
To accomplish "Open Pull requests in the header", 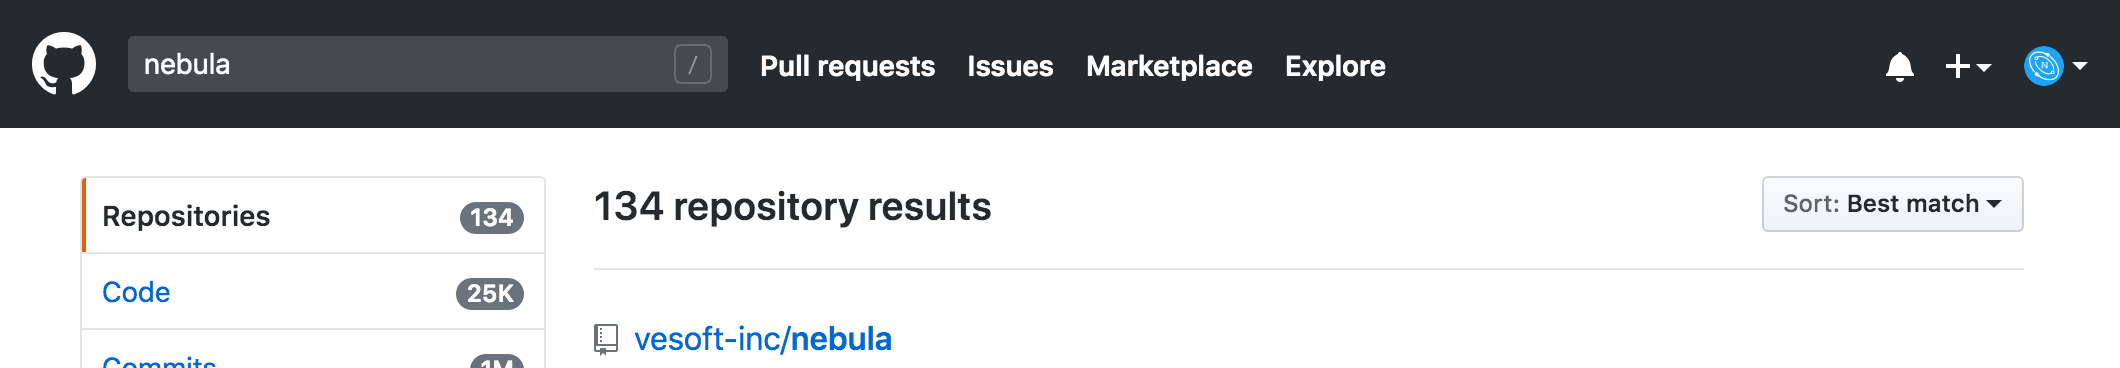I will coord(847,66).
